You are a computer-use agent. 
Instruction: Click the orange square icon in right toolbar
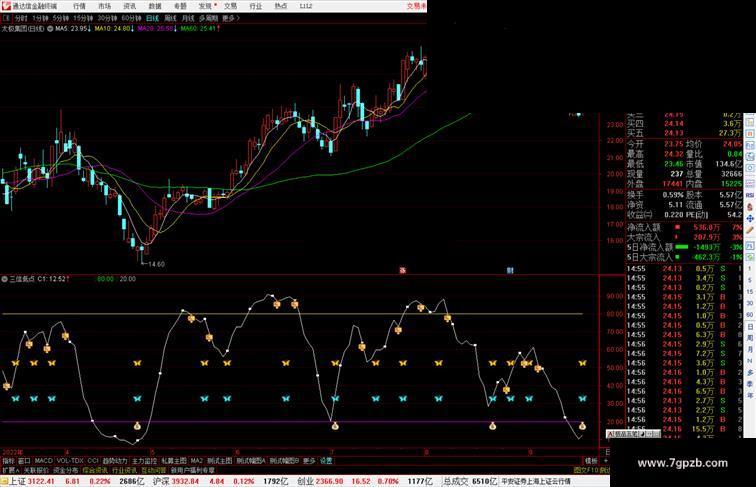click(750, 133)
